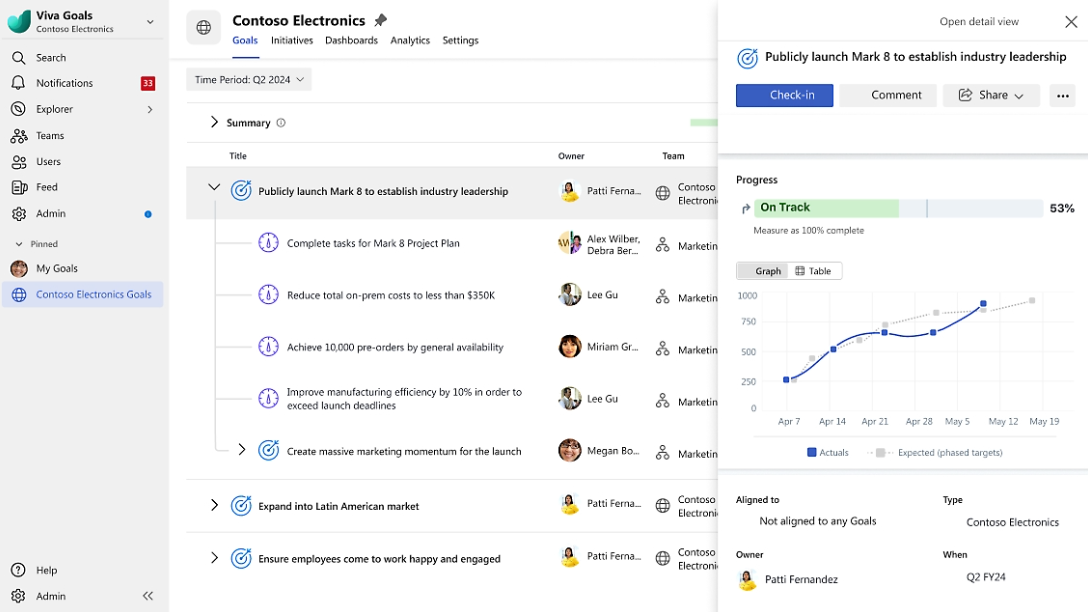Expand the Summary section
The image size is (1088, 612).
[x=214, y=122]
